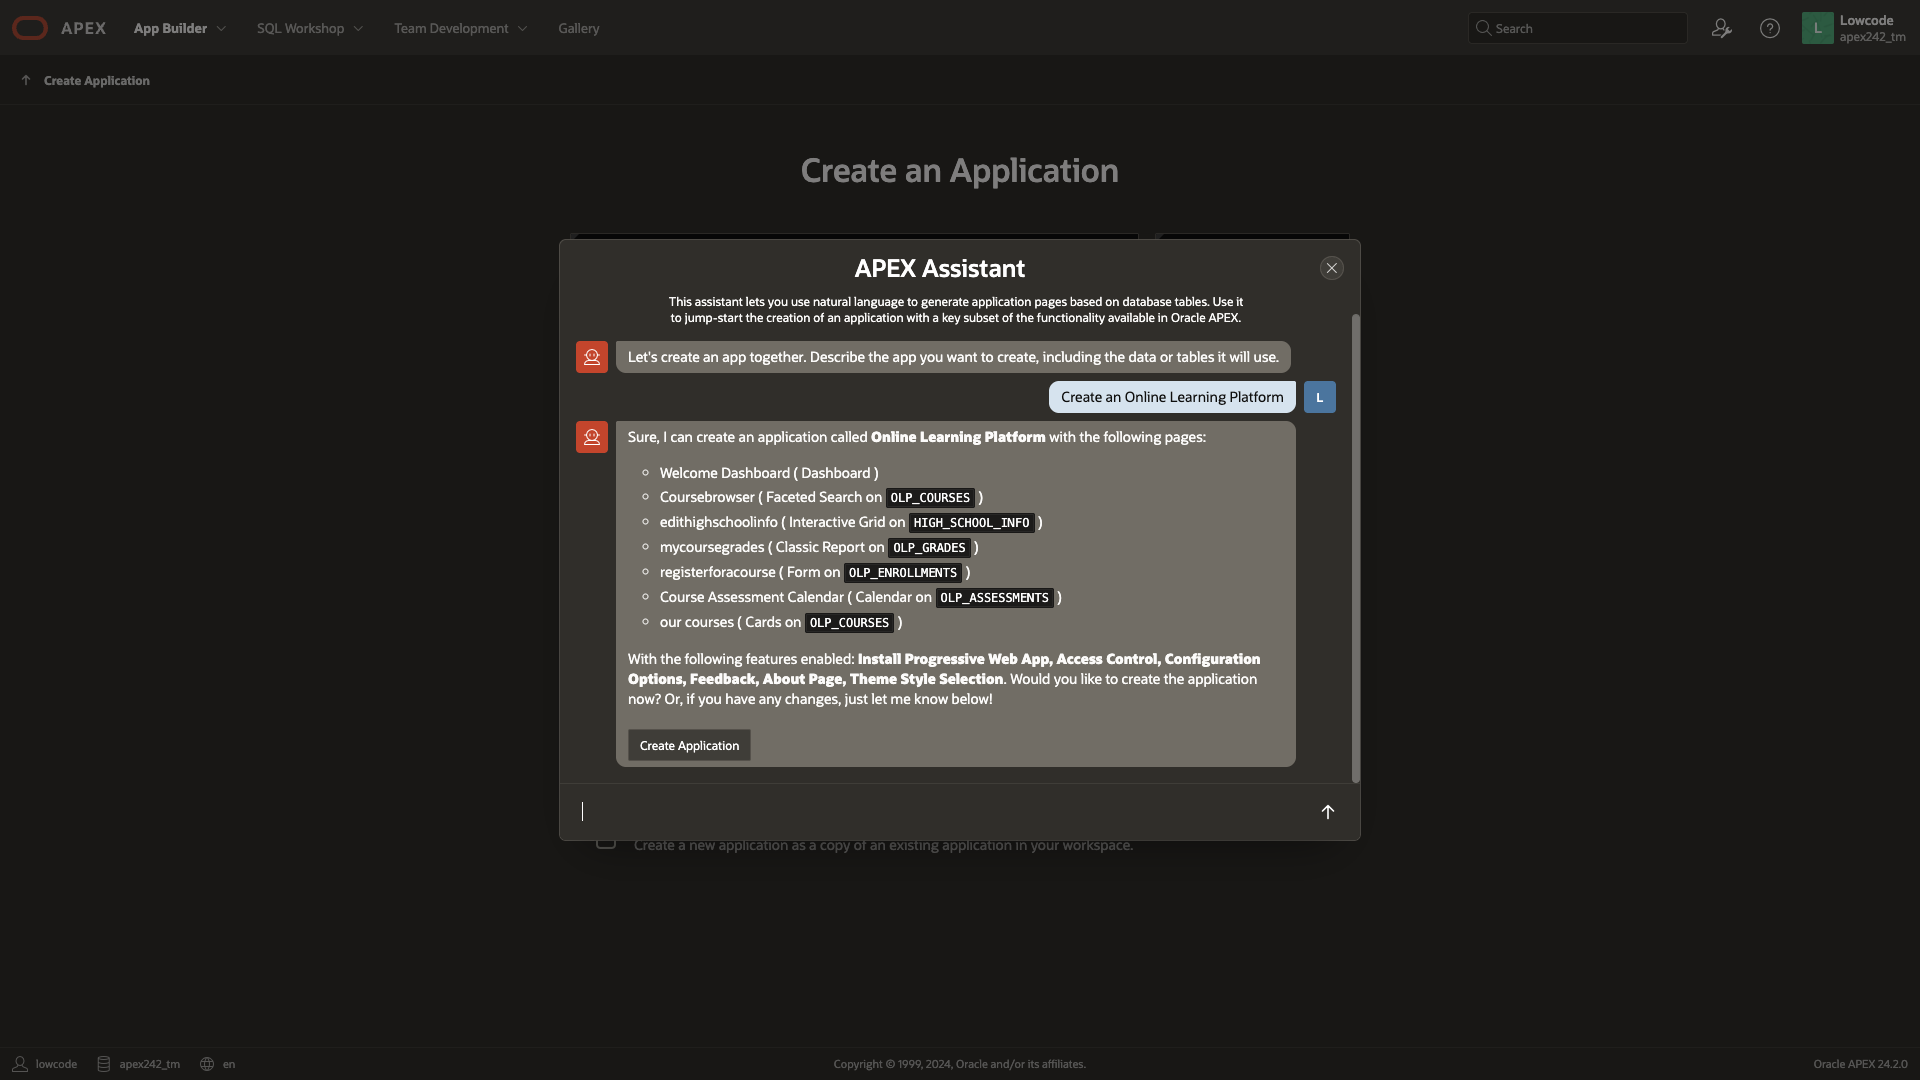Close the APEX Assistant dialog

[x=1331, y=268]
